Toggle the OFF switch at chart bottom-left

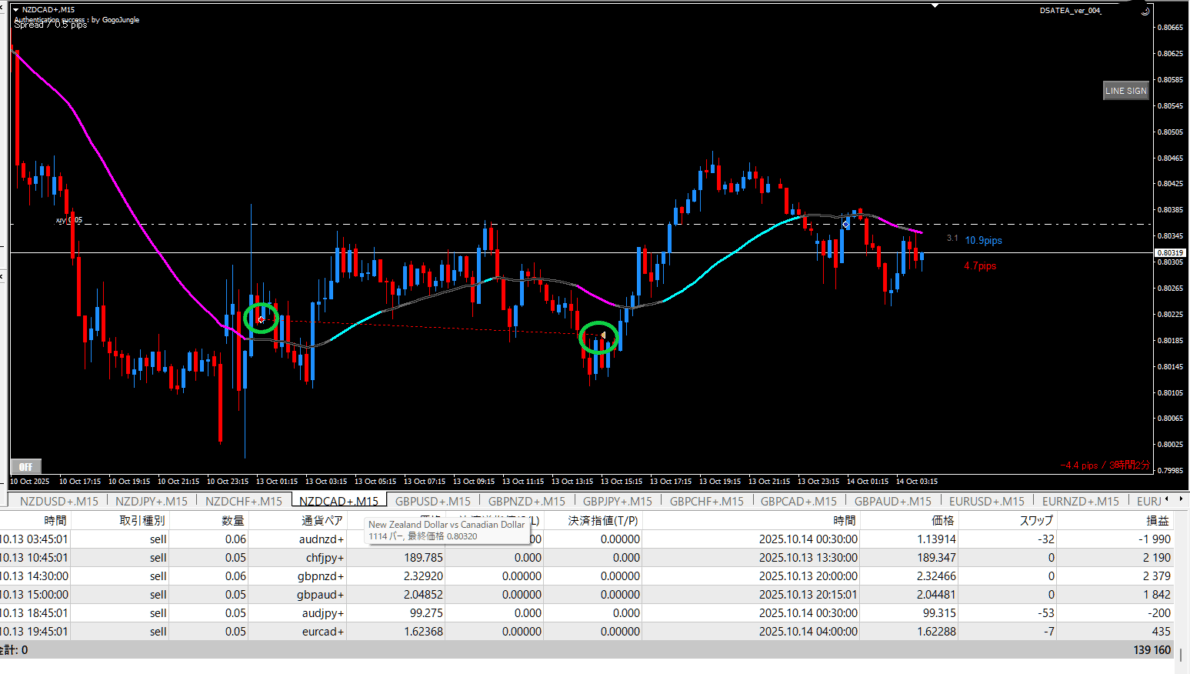click(25, 466)
